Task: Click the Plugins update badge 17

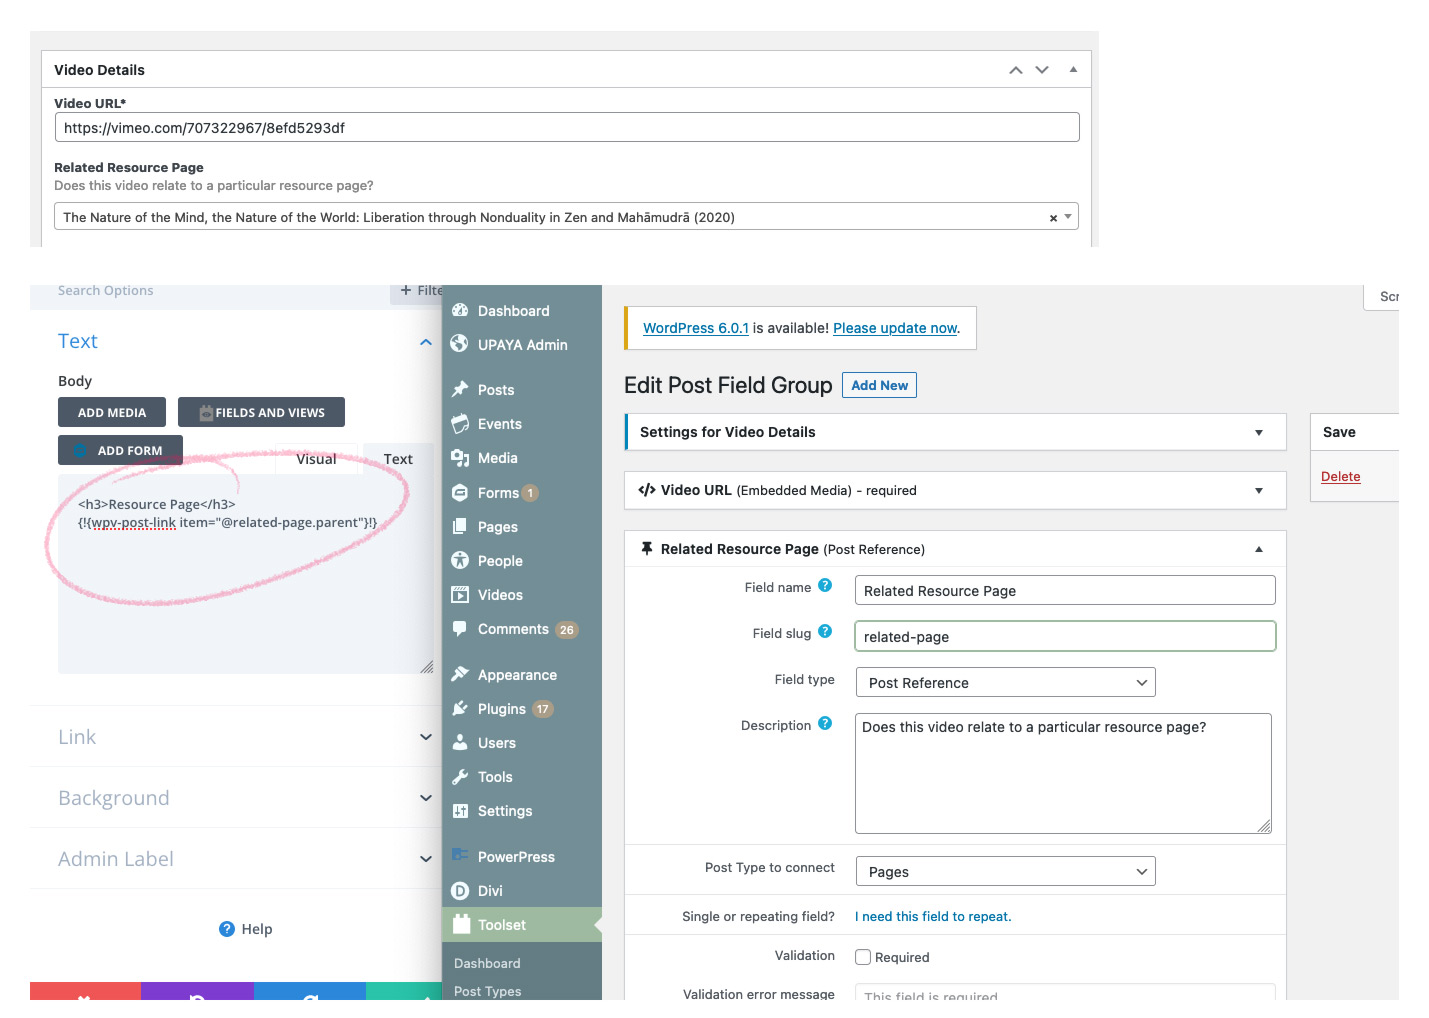Action: point(543,709)
